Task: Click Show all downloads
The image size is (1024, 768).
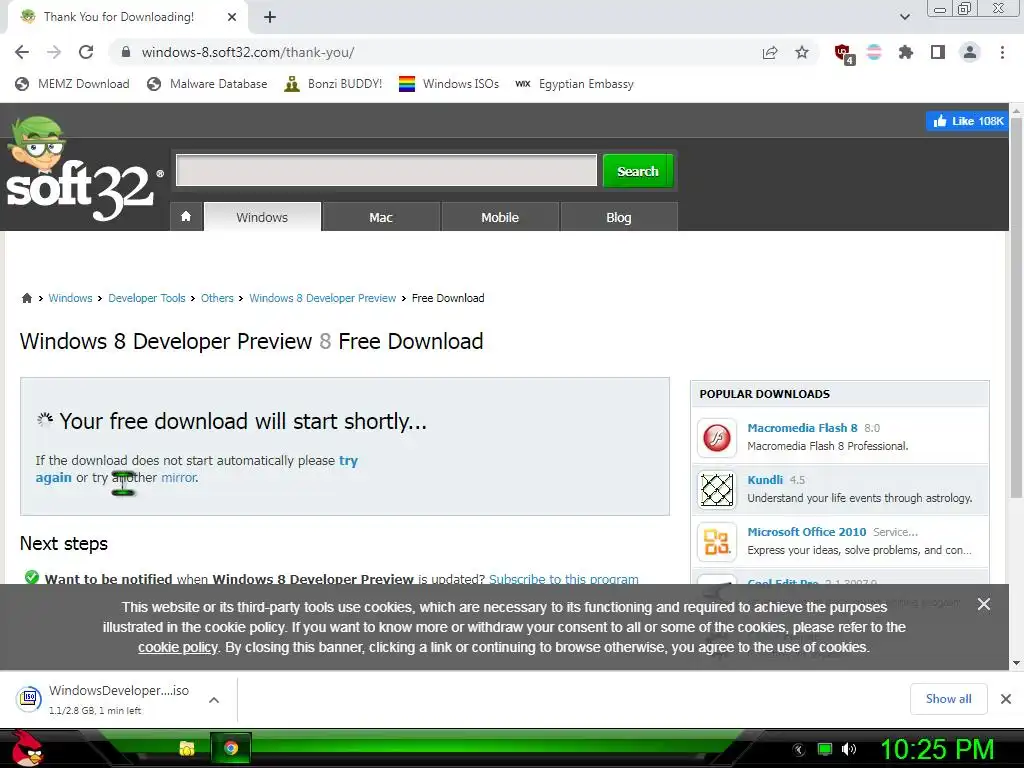Action: click(x=948, y=699)
